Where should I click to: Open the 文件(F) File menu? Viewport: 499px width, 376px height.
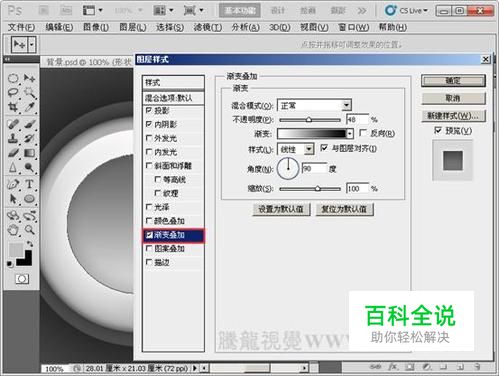(x=21, y=27)
